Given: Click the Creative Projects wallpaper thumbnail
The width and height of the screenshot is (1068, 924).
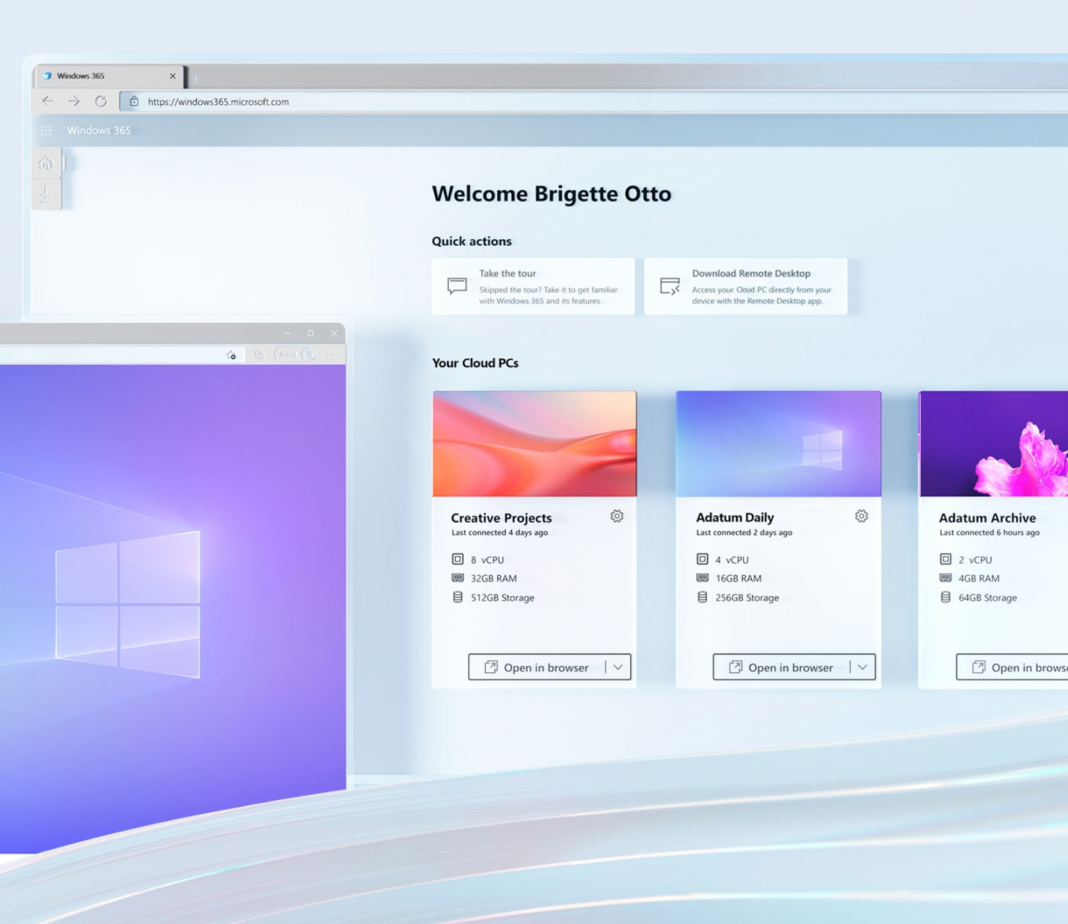Looking at the screenshot, I should click(535, 443).
